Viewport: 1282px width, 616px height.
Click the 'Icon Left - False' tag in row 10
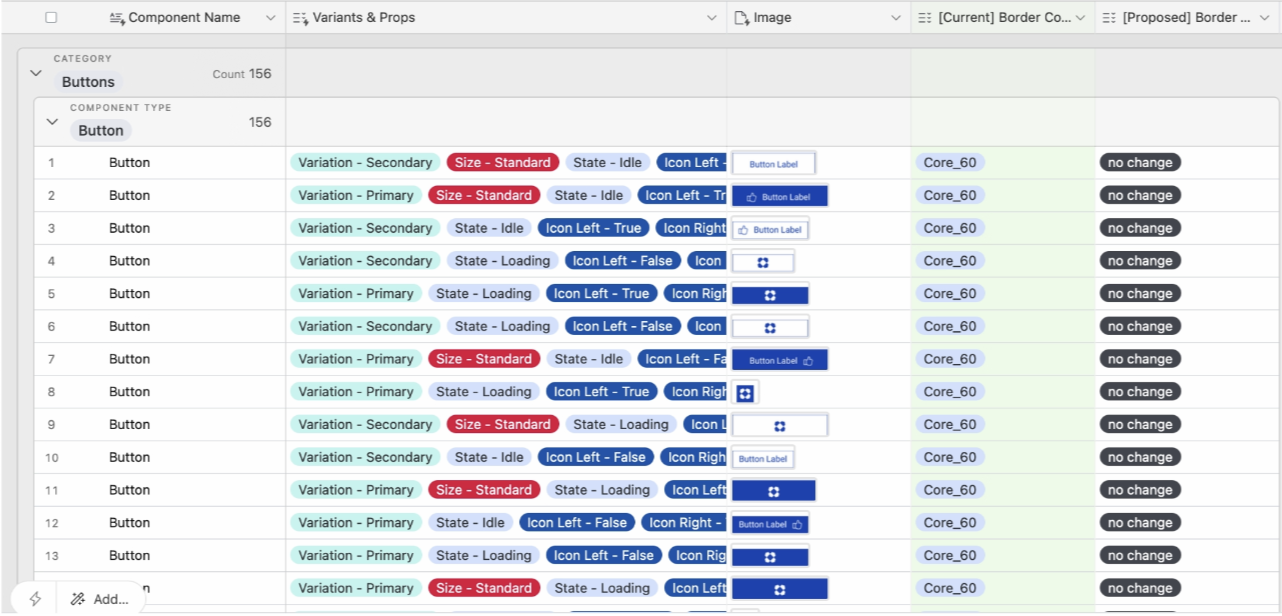click(595, 457)
